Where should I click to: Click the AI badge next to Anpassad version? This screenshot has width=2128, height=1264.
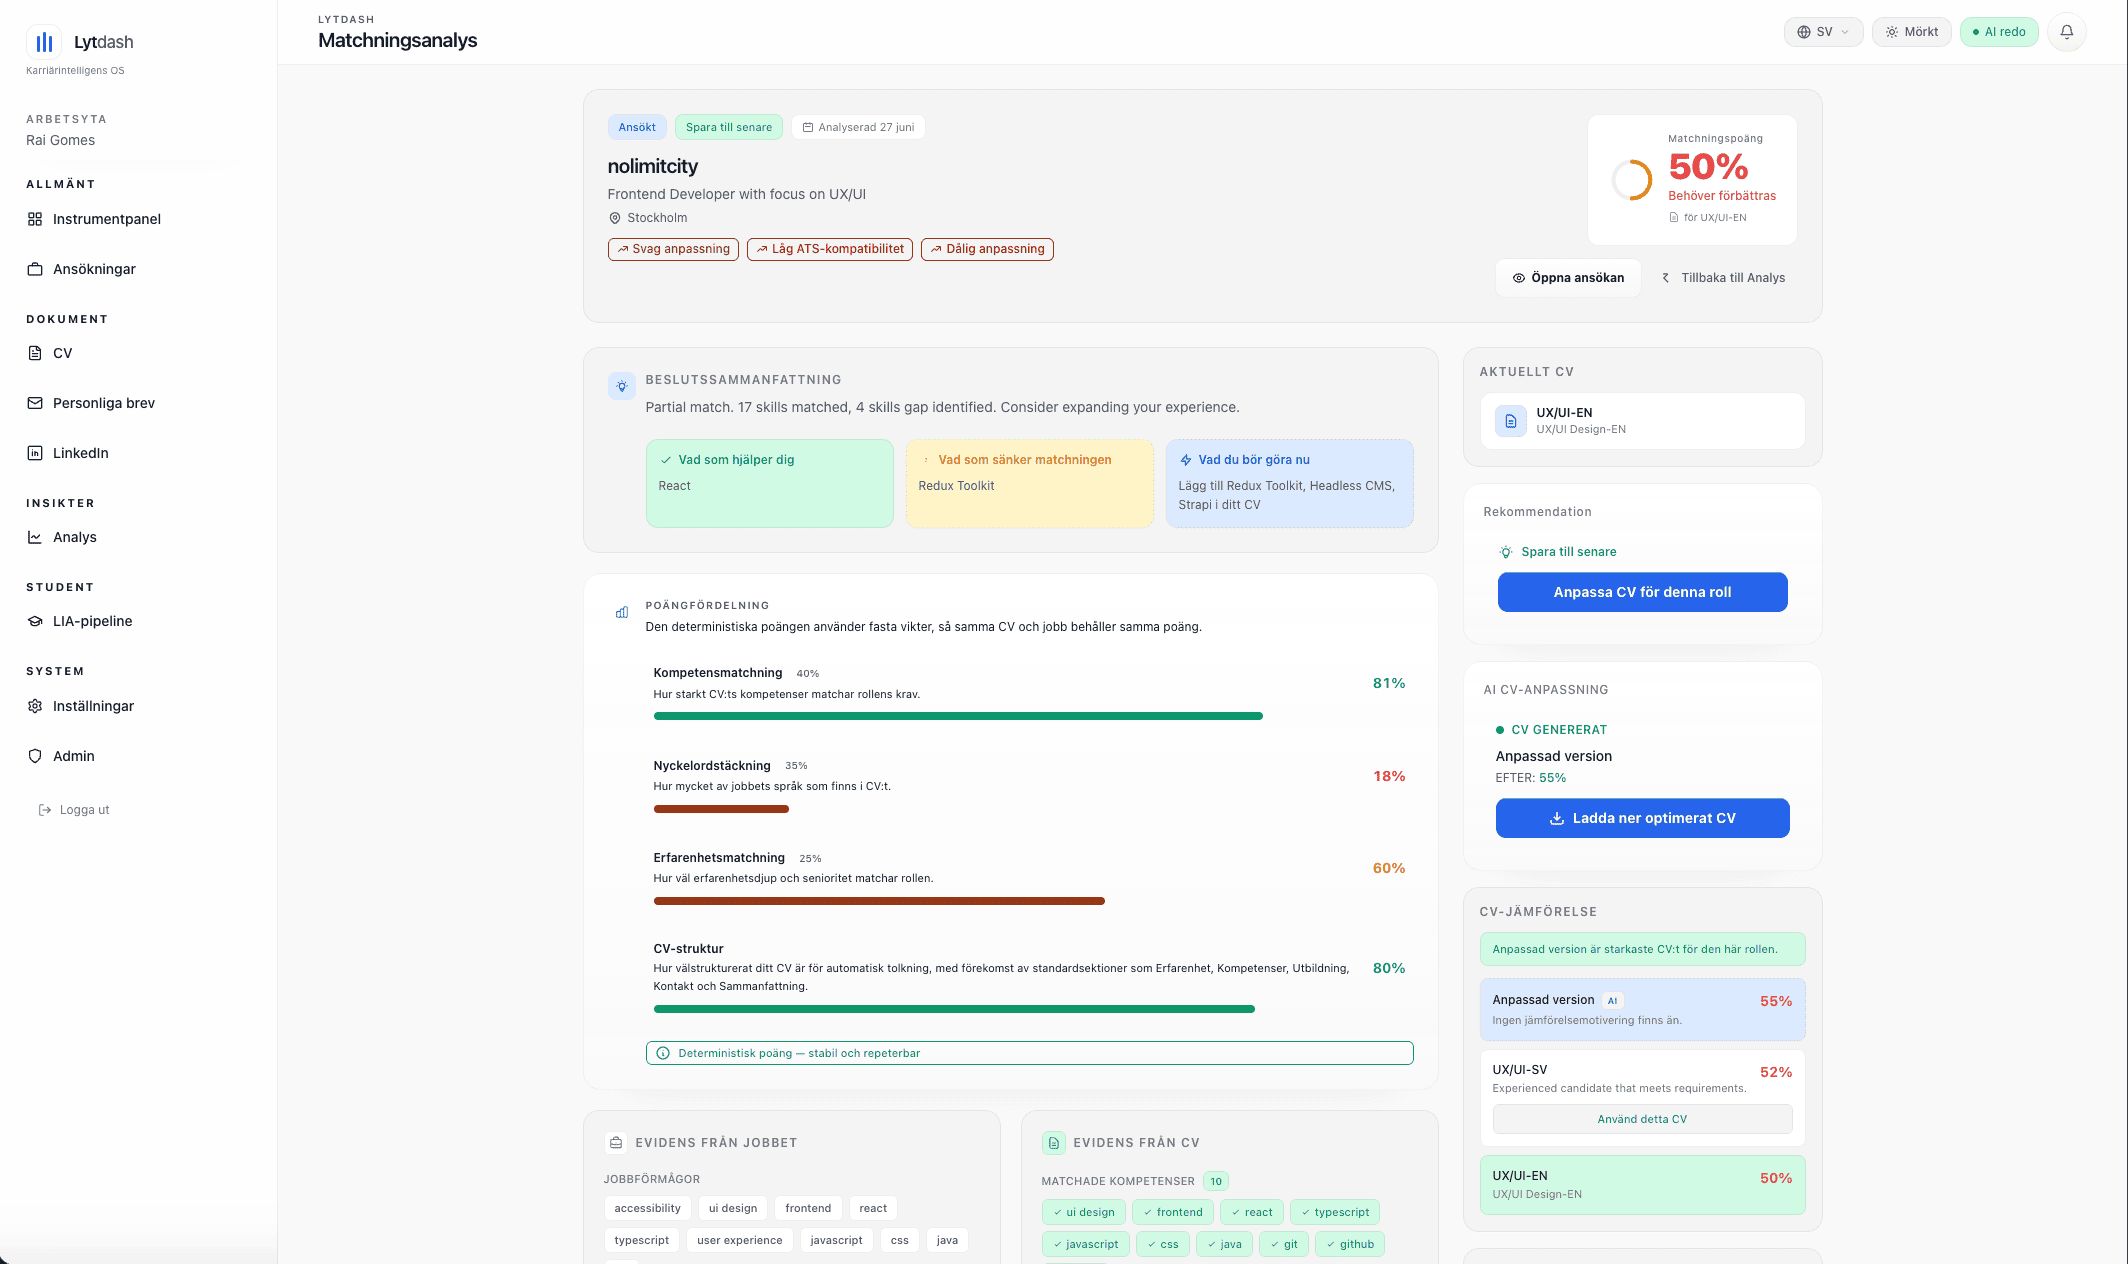coord(1612,1000)
